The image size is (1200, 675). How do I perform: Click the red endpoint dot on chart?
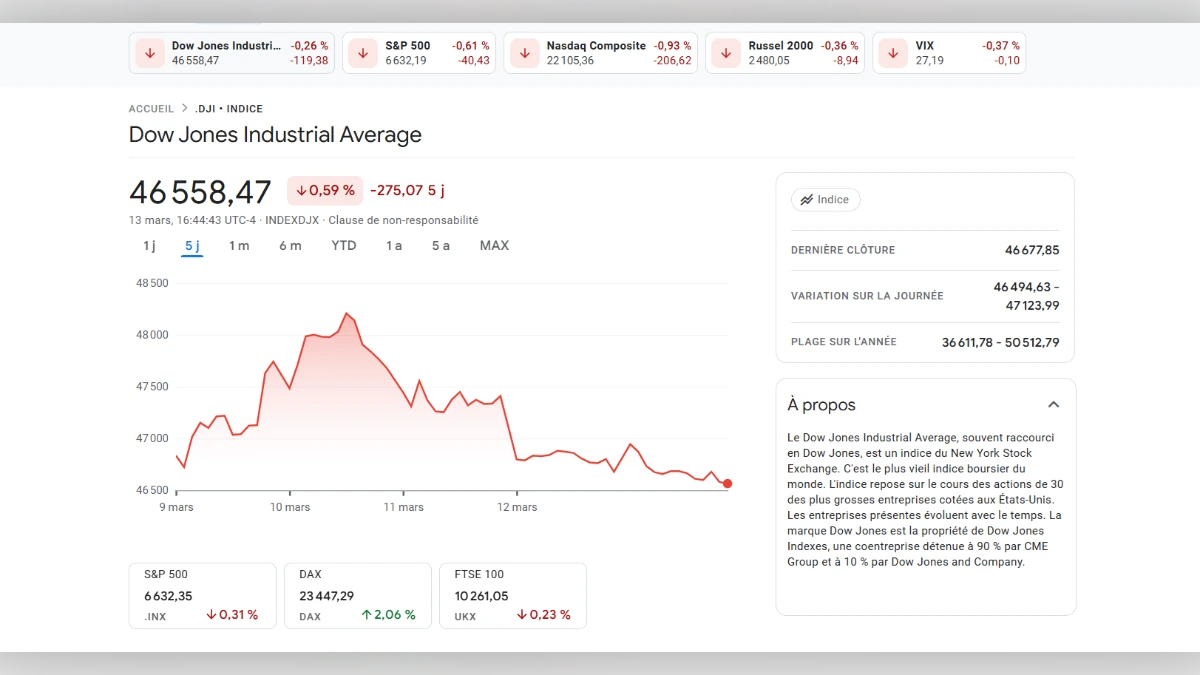click(727, 484)
